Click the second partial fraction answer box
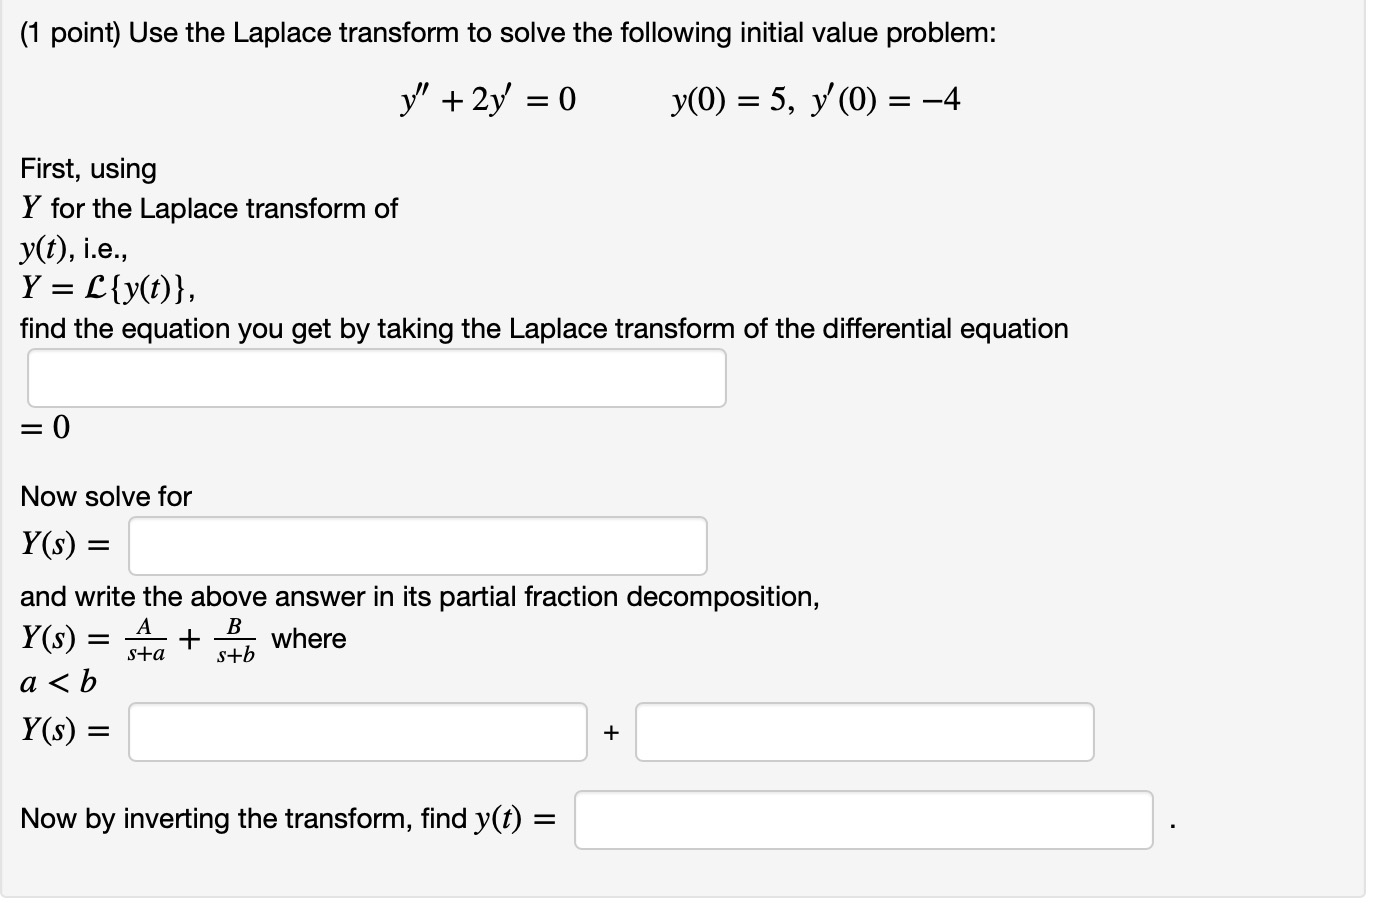1388x914 pixels. [866, 732]
